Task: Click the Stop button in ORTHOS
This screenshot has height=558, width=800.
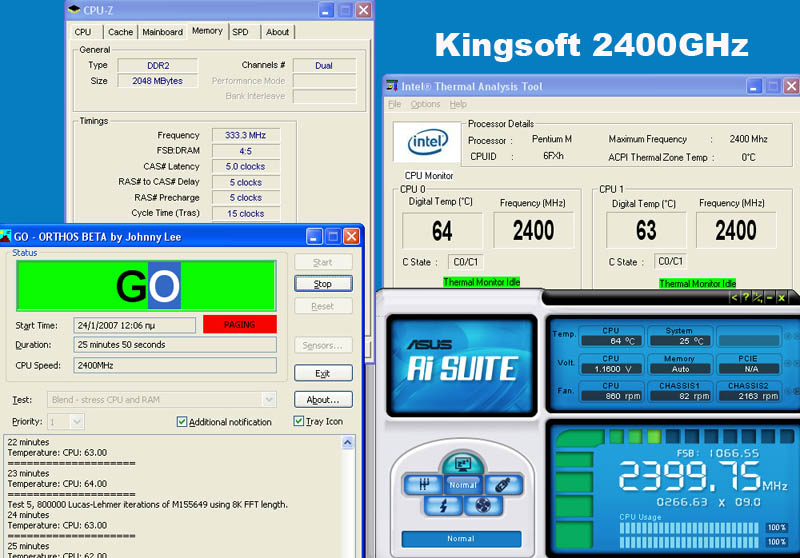Action: pyautogui.click(x=323, y=284)
